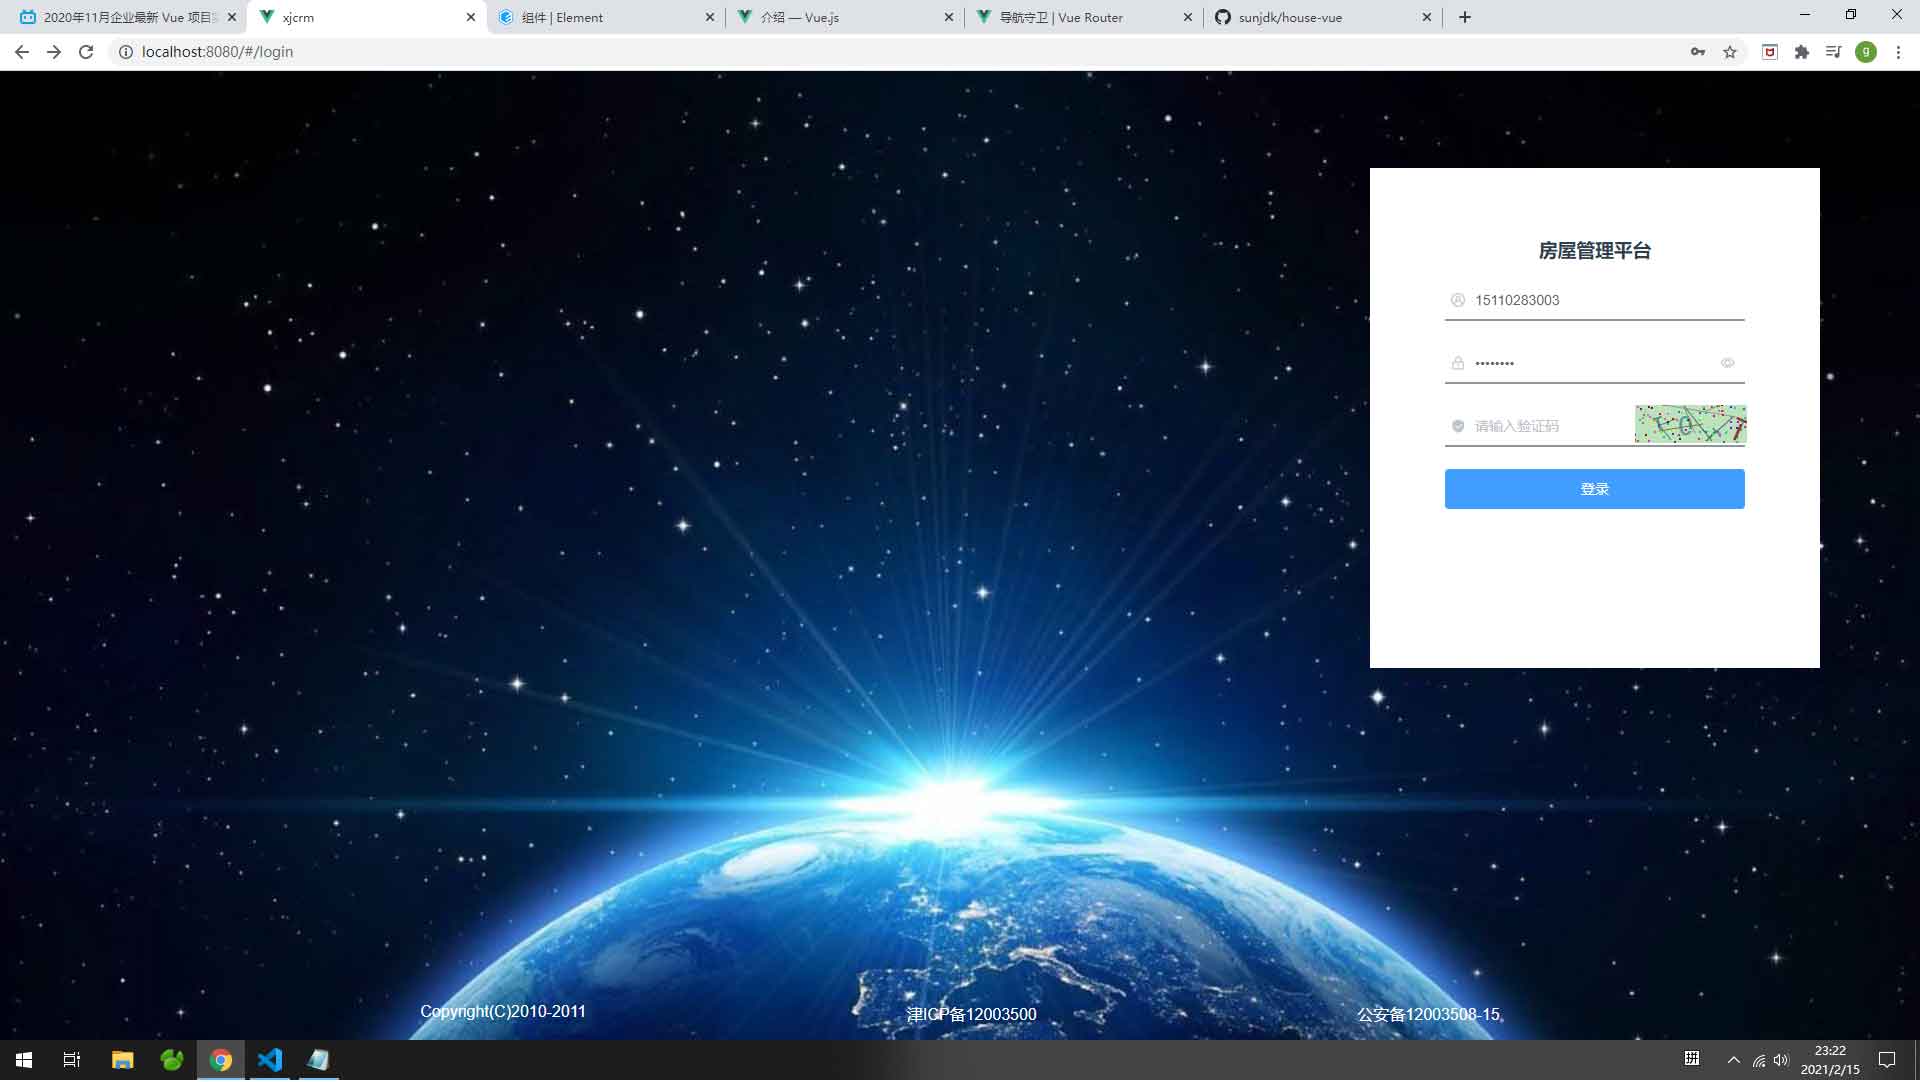Click the saved password key icon
The width and height of the screenshot is (1920, 1082).
[1698, 52]
